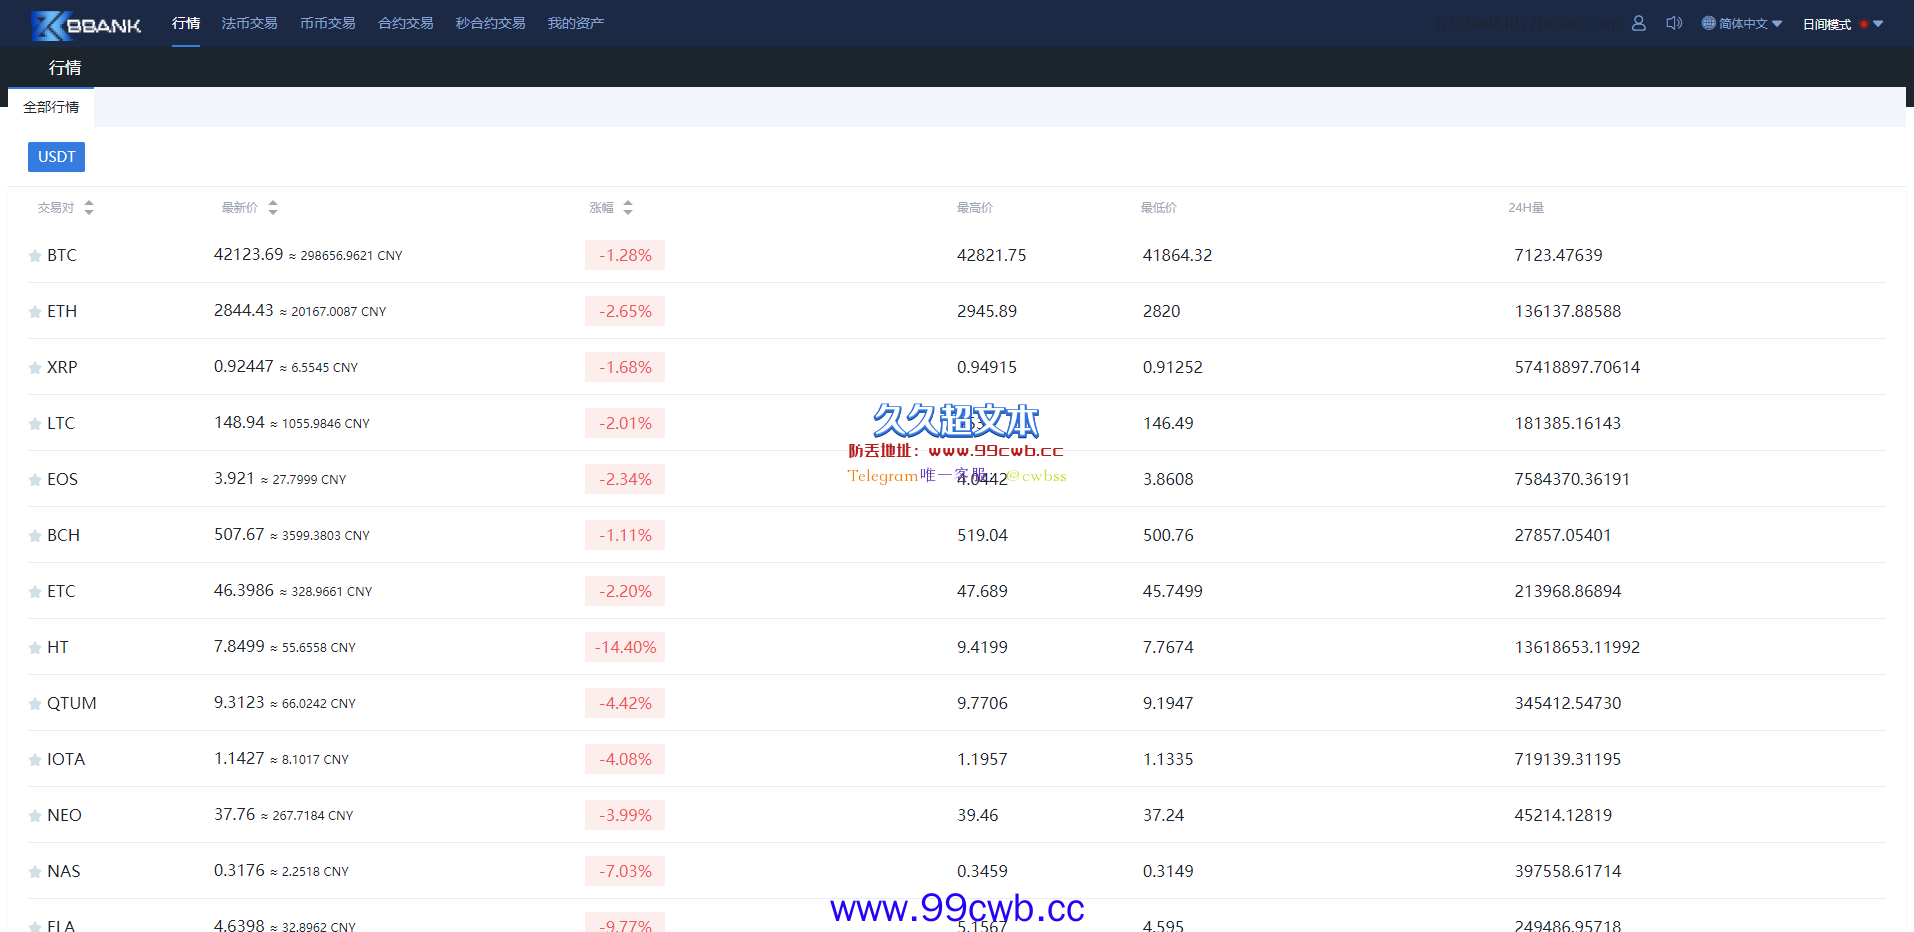The height and width of the screenshot is (932, 1914).
Task: Click ETH change badge -2.65%
Action: pyautogui.click(x=625, y=311)
